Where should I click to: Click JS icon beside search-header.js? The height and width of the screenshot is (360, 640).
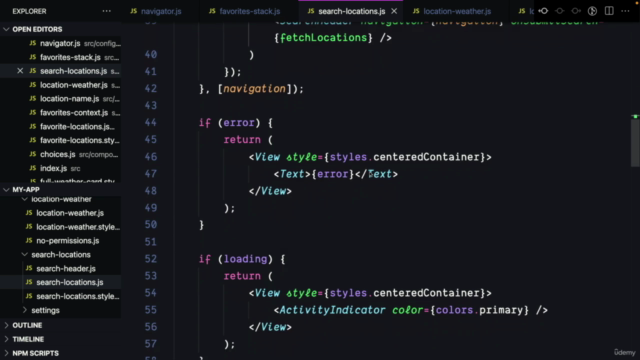tap(29, 269)
